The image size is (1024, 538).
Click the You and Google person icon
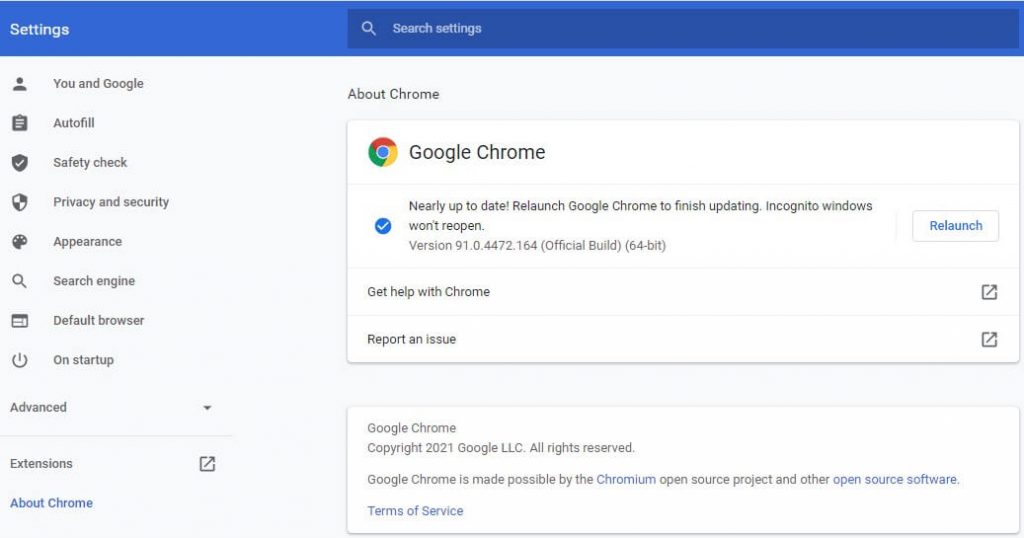pos(20,84)
